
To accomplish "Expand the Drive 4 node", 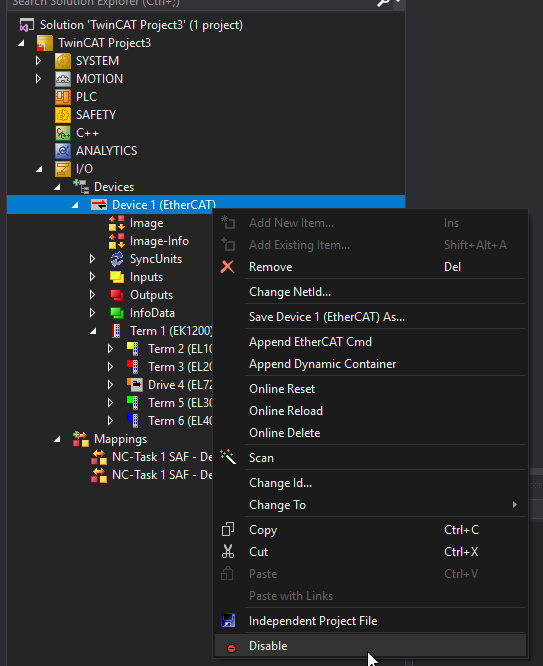I will click(110, 385).
